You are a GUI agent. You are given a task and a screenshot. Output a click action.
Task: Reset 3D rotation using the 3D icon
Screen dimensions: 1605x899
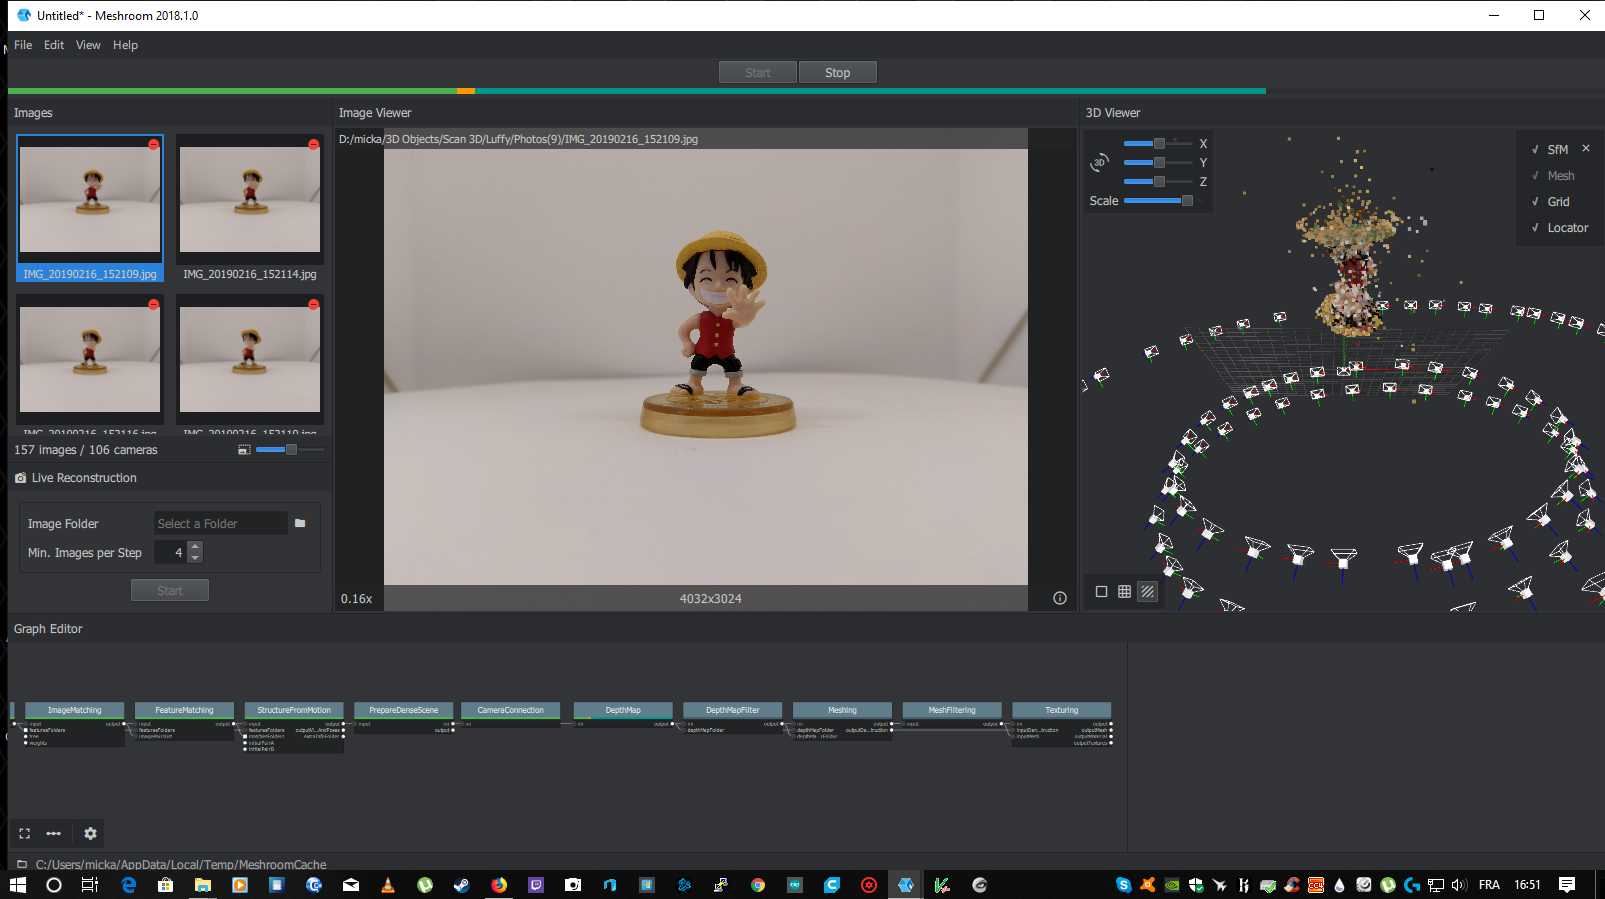coord(1100,162)
